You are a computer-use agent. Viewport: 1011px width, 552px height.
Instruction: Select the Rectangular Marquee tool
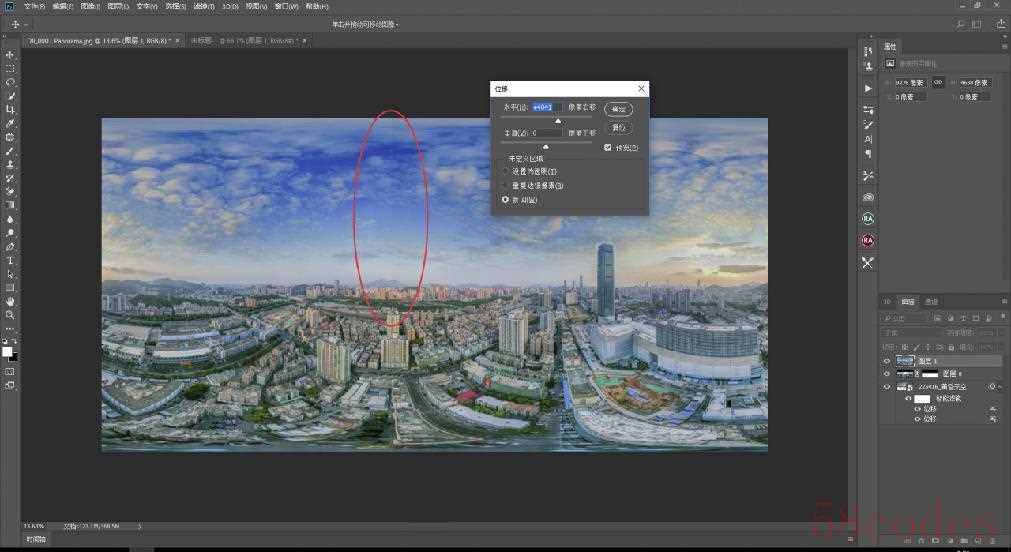[10, 68]
